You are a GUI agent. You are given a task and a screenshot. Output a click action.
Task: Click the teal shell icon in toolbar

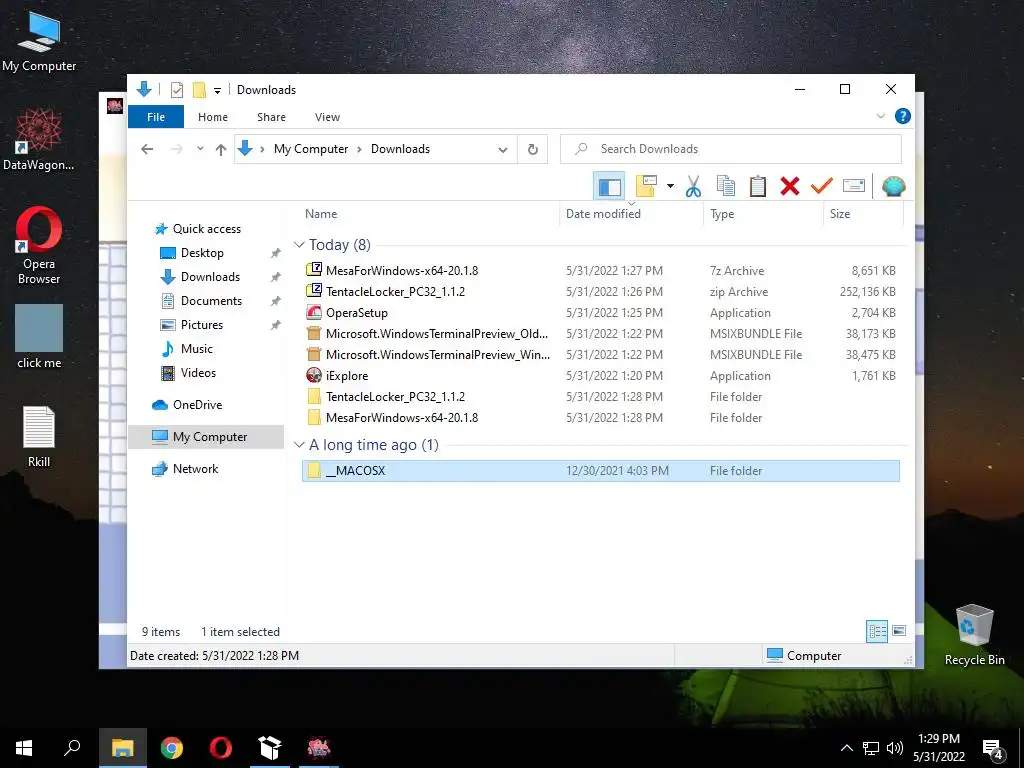(893, 187)
